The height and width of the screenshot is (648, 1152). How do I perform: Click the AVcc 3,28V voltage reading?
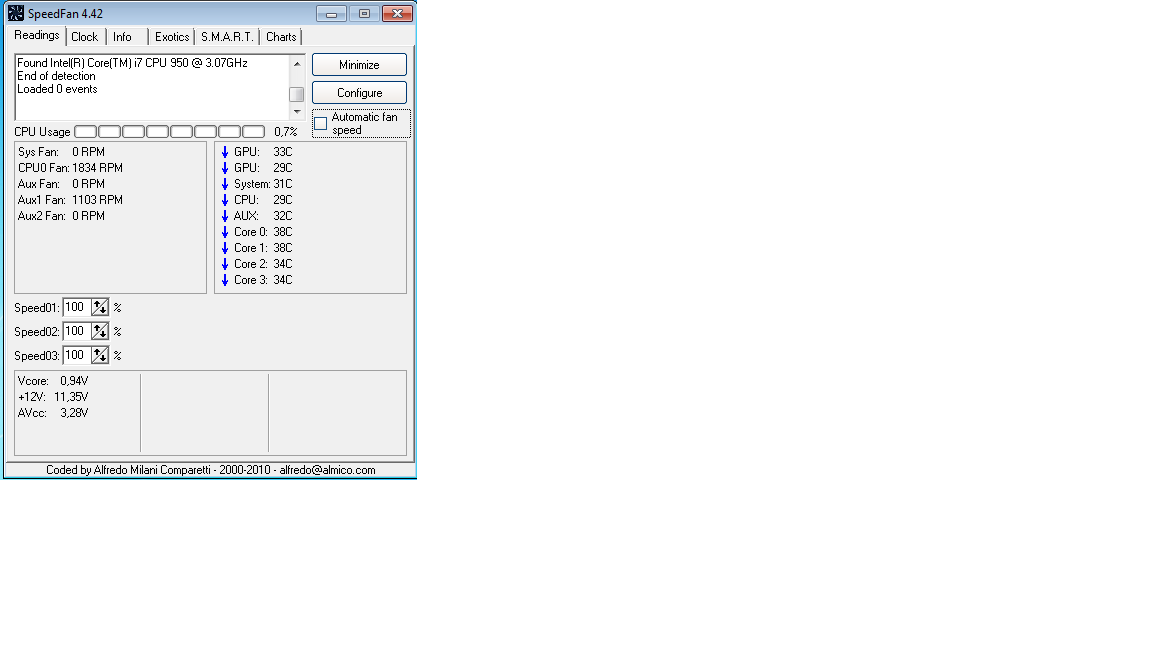coord(53,413)
